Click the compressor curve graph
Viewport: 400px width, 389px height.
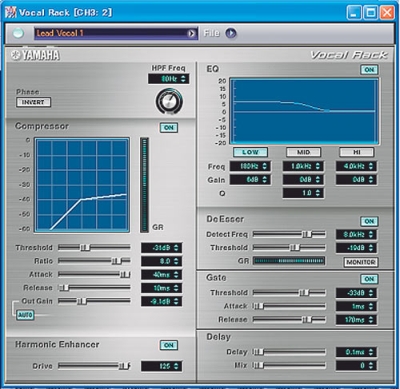tap(82, 185)
